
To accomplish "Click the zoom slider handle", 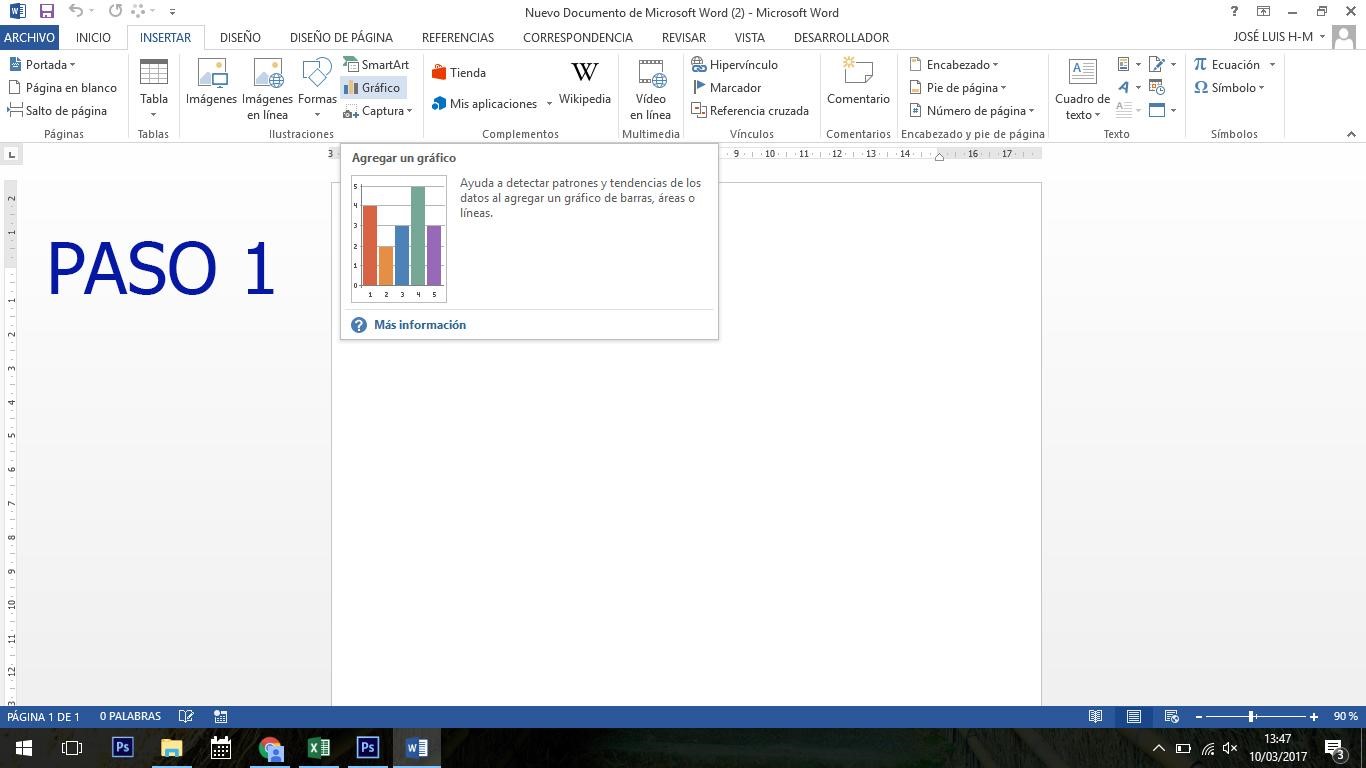I will pos(1251,717).
